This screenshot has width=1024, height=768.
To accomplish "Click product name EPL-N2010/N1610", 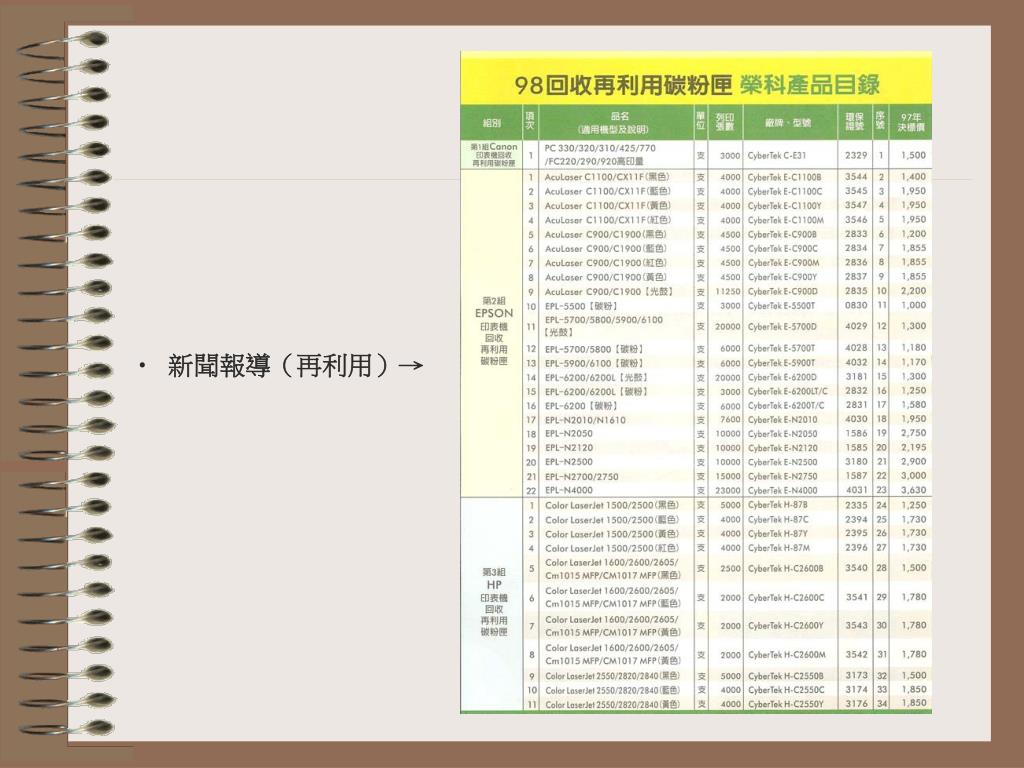I will tap(585, 420).
